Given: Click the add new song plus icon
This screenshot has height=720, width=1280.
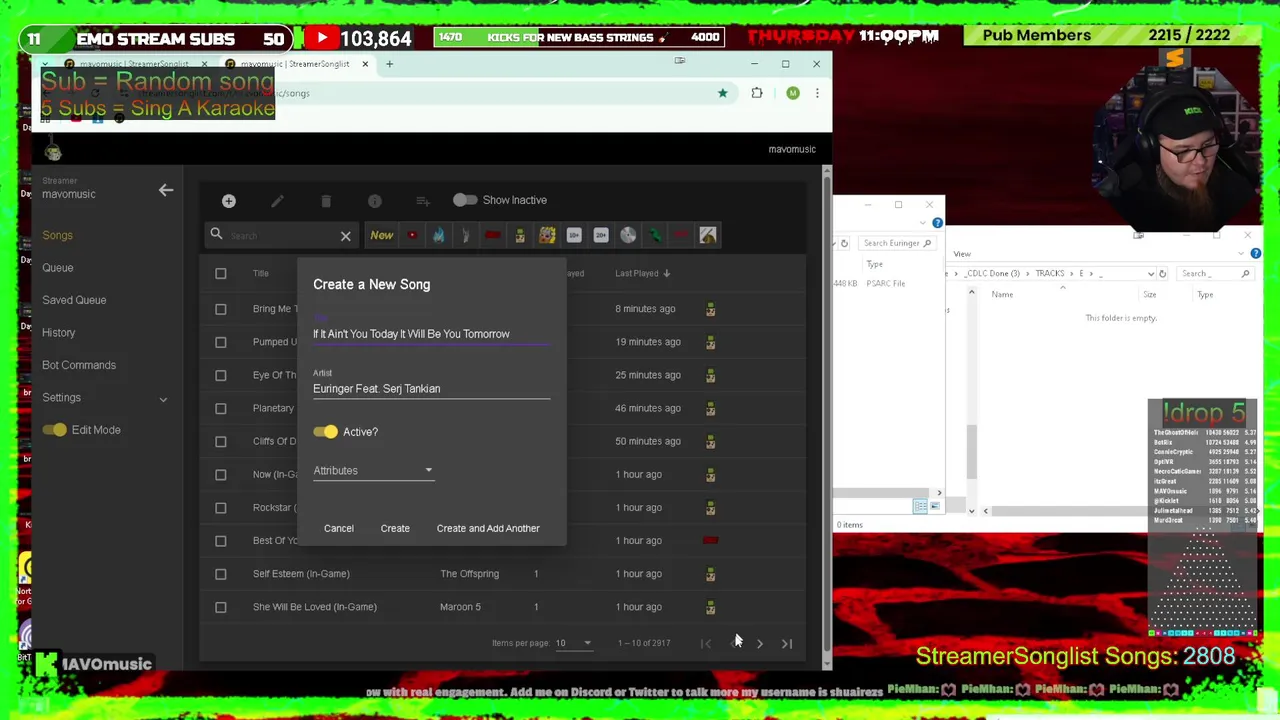Looking at the screenshot, I should [x=228, y=201].
